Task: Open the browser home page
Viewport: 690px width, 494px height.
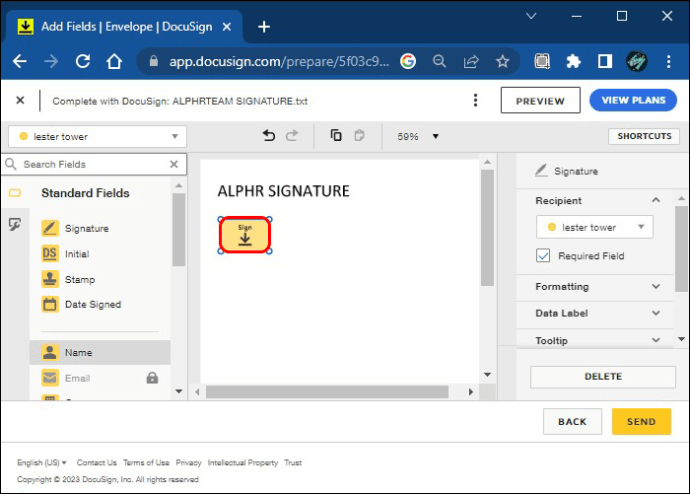Action: 114,61
